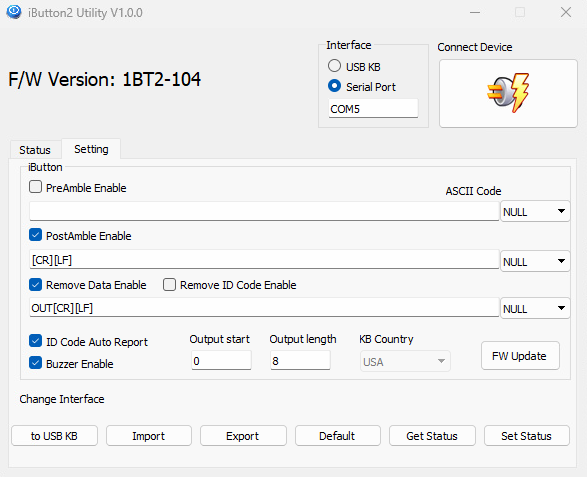Click the Output length field
587x477 pixels.
[x=300, y=361]
